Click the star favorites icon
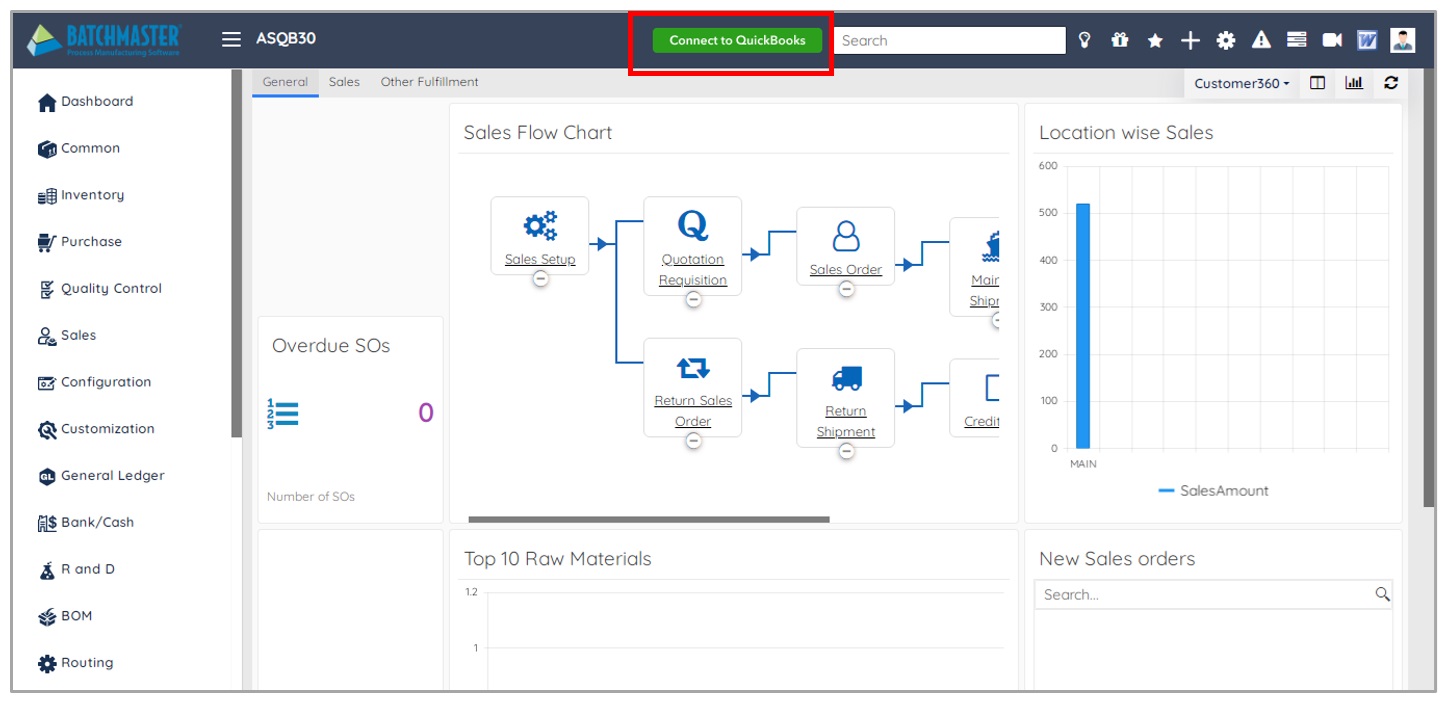1451x702 pixels. 1155,40
